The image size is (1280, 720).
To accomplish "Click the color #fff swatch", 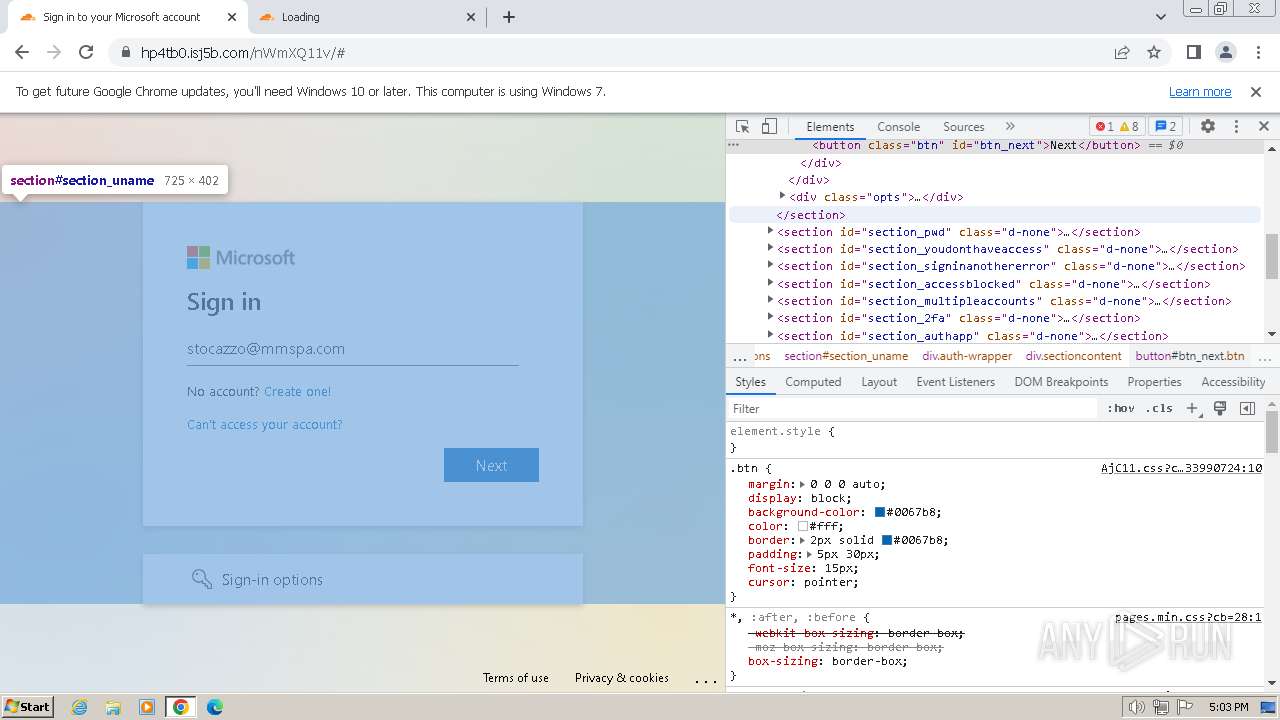I will (803, 526).
